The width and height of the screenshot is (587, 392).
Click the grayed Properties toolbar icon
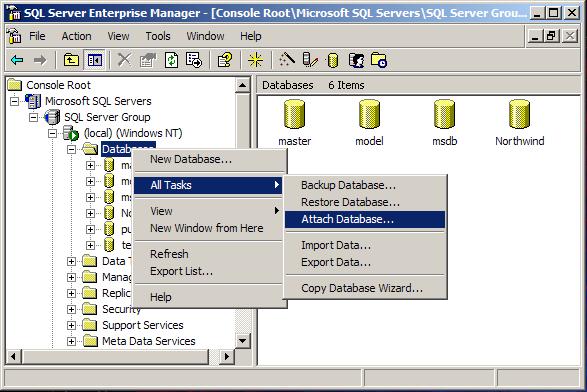pos(148,60)
